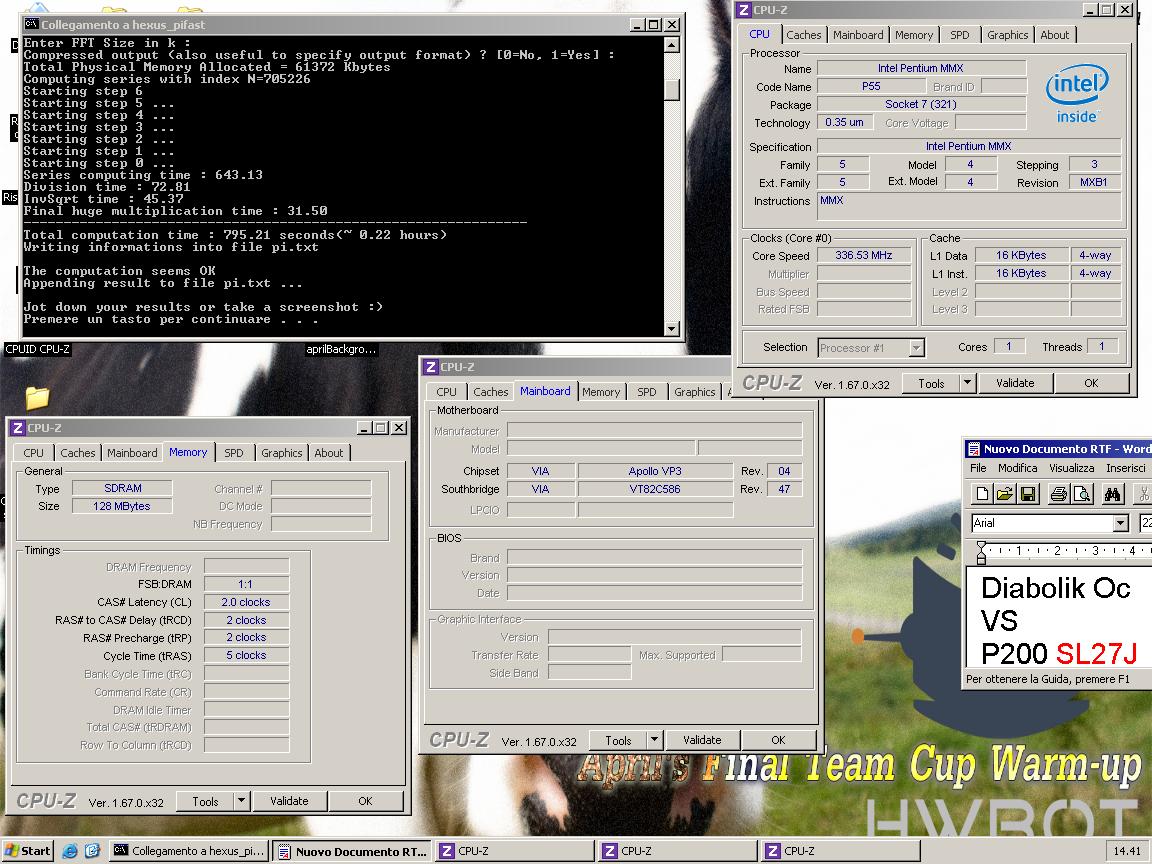This screenshot has width=1152, height=864.
Task: Click the Print icon in WordPad toolbar
Action: point(1058,494)
